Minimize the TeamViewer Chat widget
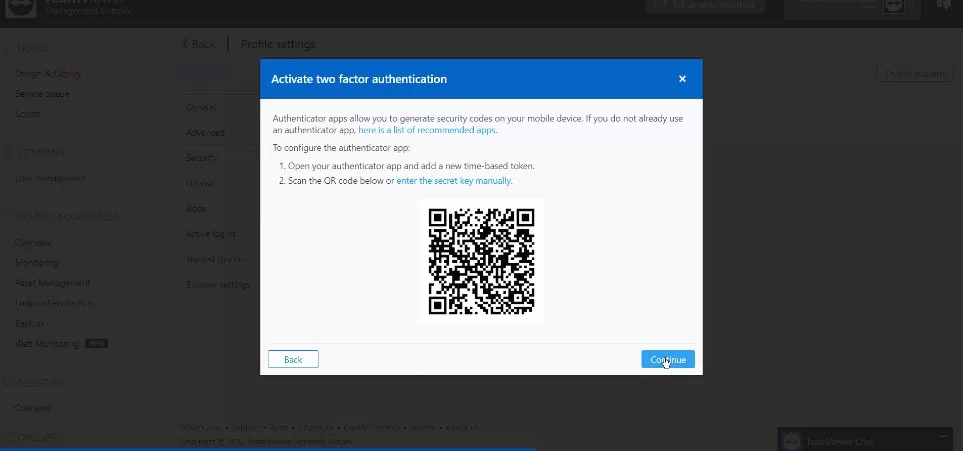 coord(943,436)
